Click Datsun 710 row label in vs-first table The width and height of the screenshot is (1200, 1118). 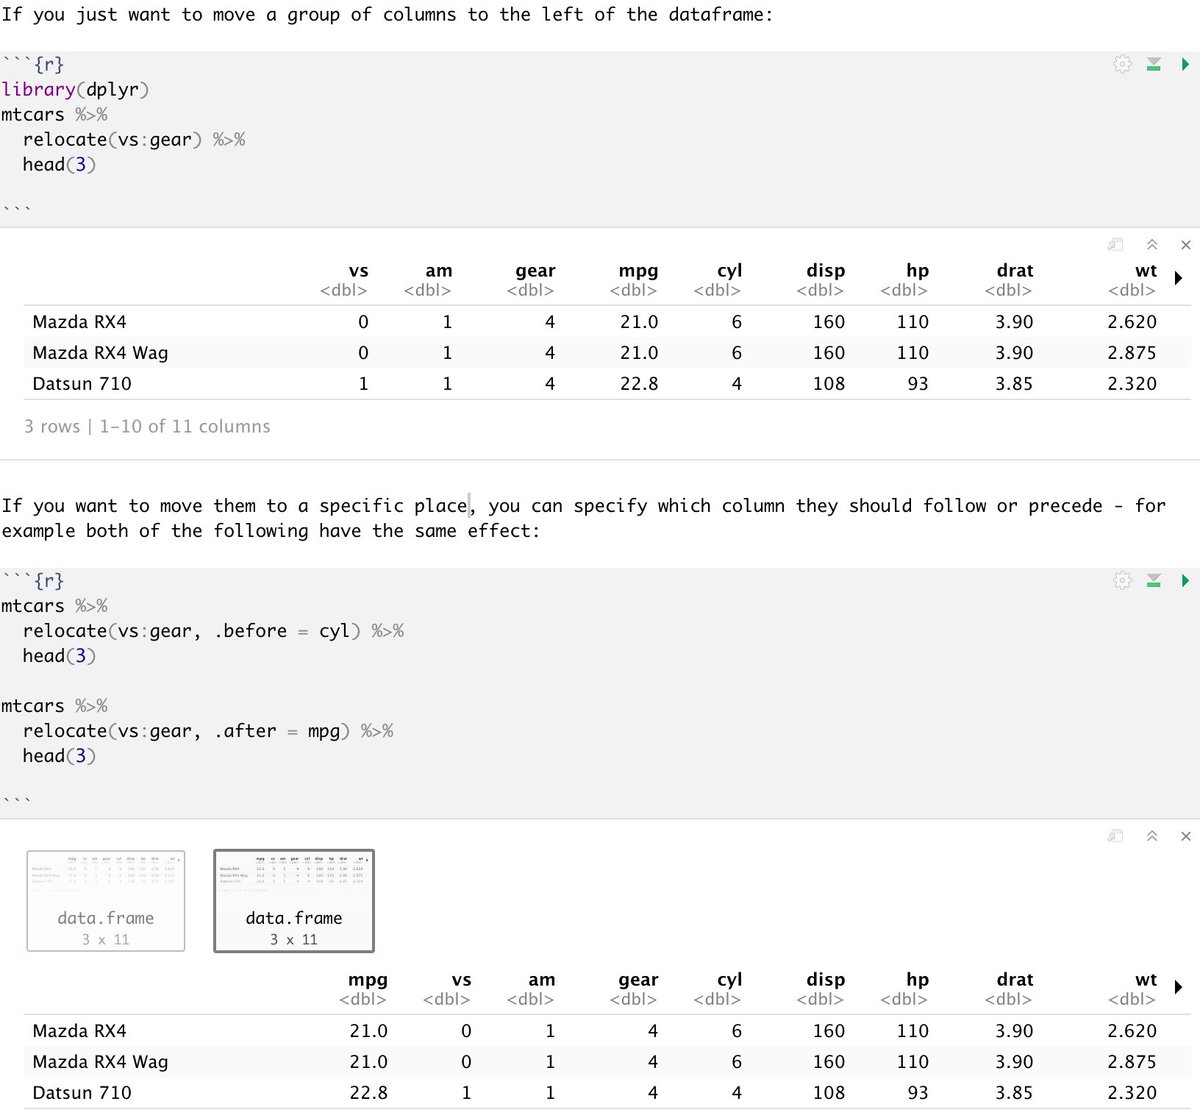coord(82,384)
